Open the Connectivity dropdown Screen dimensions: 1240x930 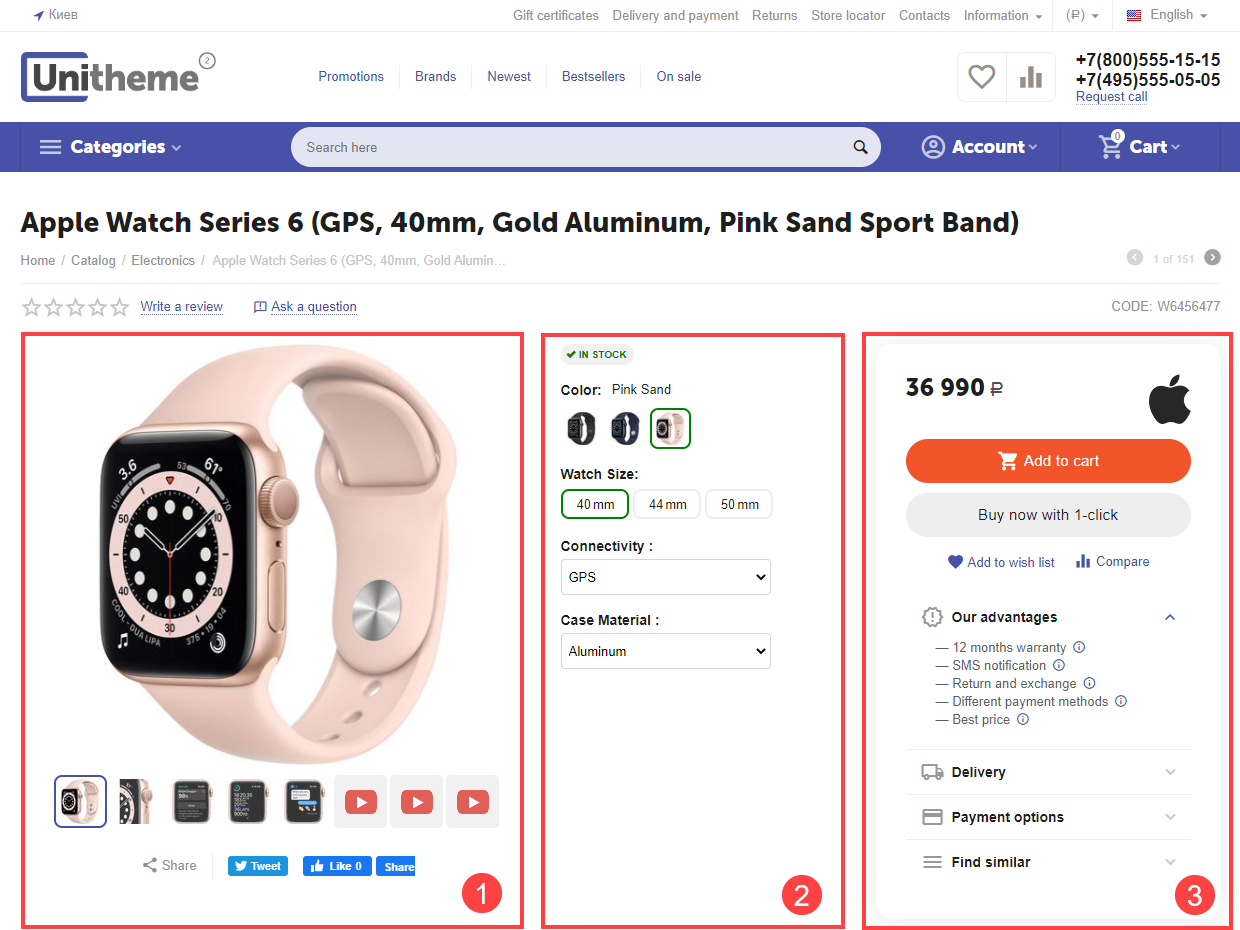coord(665,577)
